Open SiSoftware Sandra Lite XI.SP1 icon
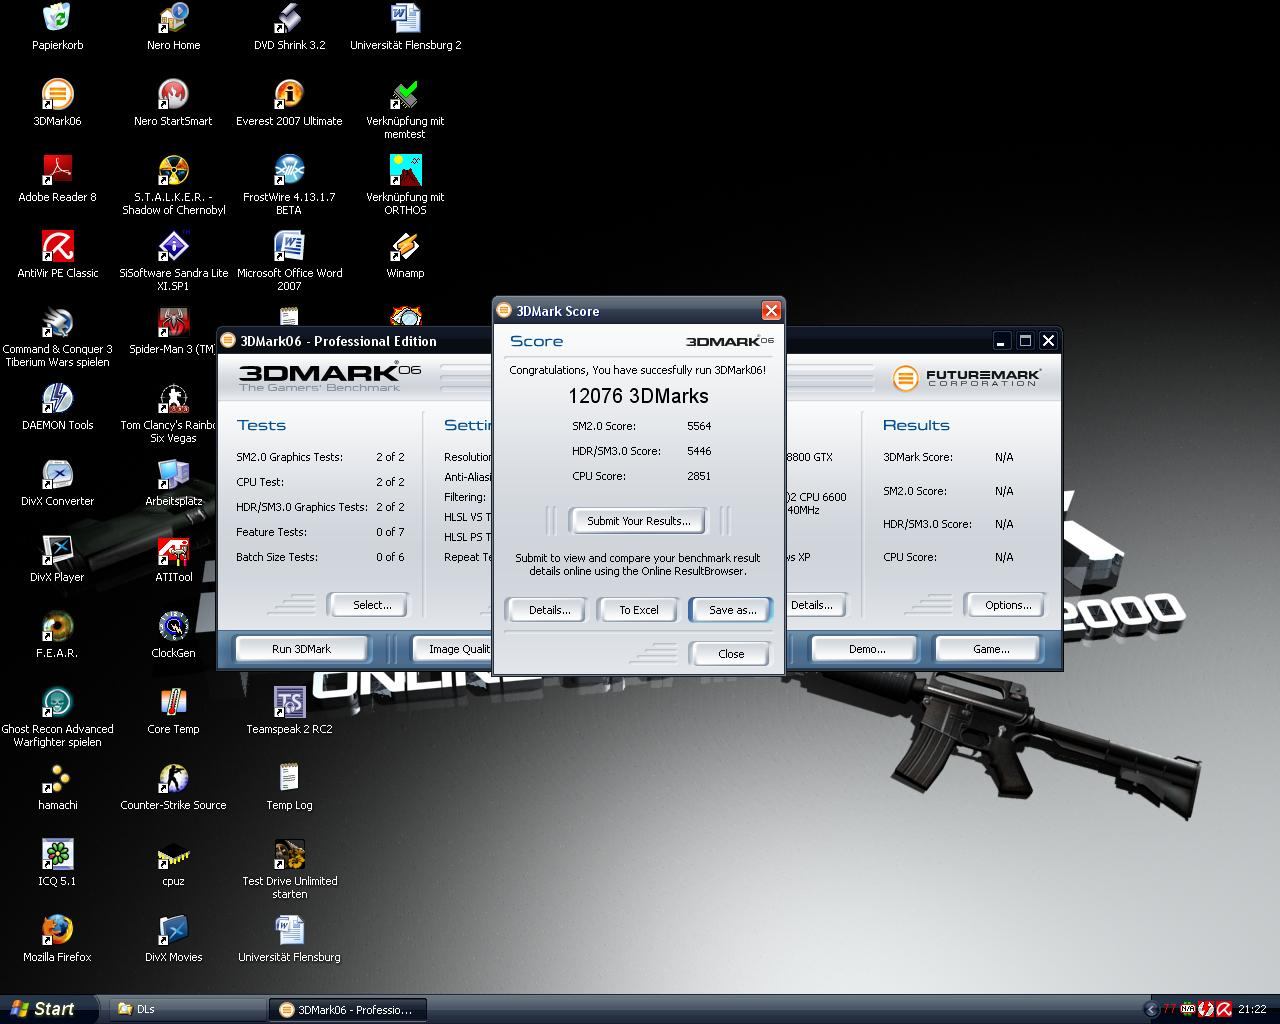The height and width of the screenshot is (1024, 1280). coord(173,246)
